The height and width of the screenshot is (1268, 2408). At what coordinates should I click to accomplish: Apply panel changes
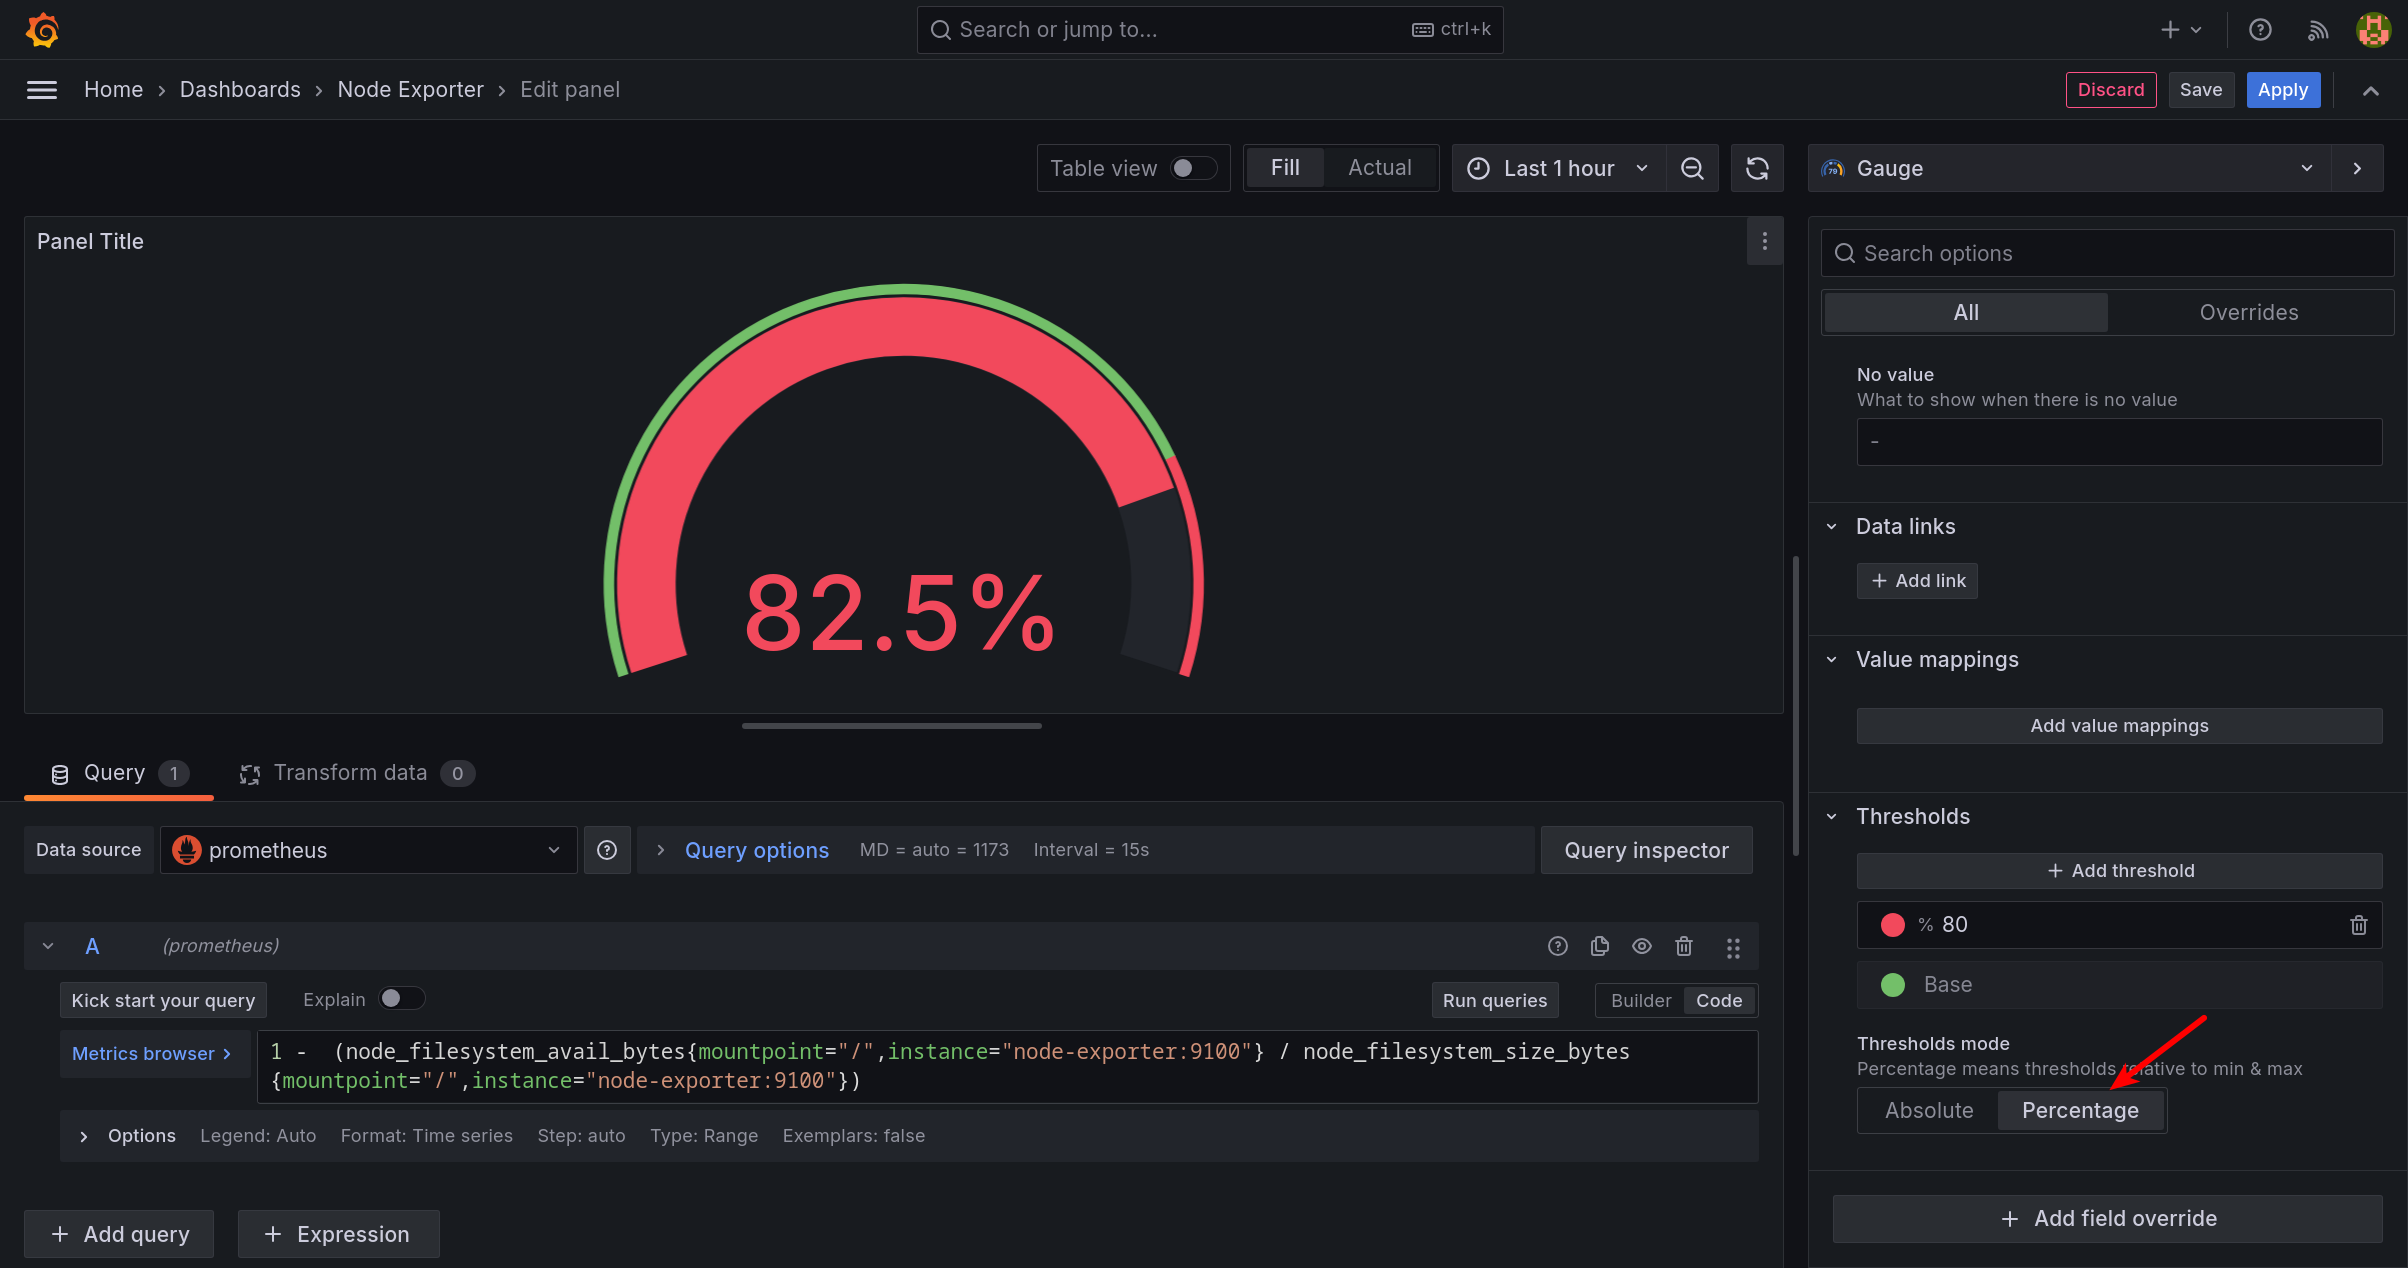click(x=2283, y=90)
